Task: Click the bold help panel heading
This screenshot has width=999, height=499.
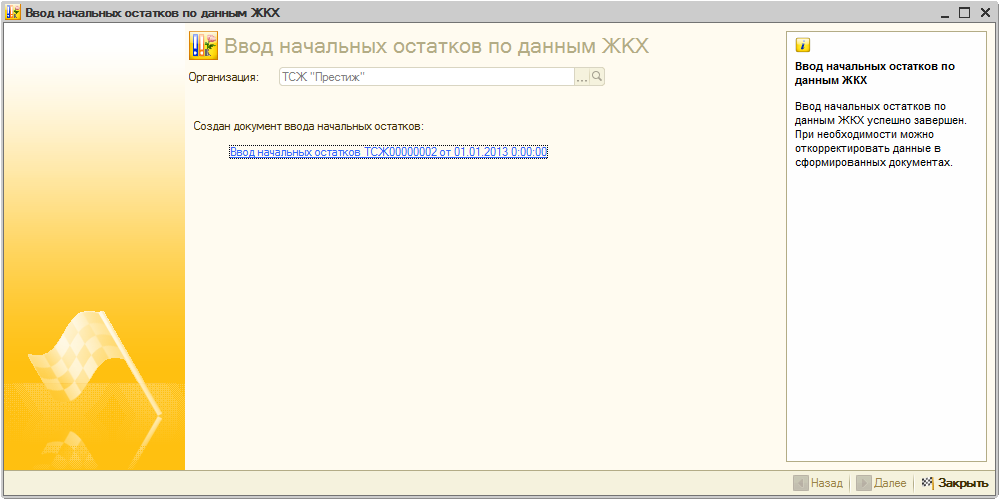Action: [875, 73]
